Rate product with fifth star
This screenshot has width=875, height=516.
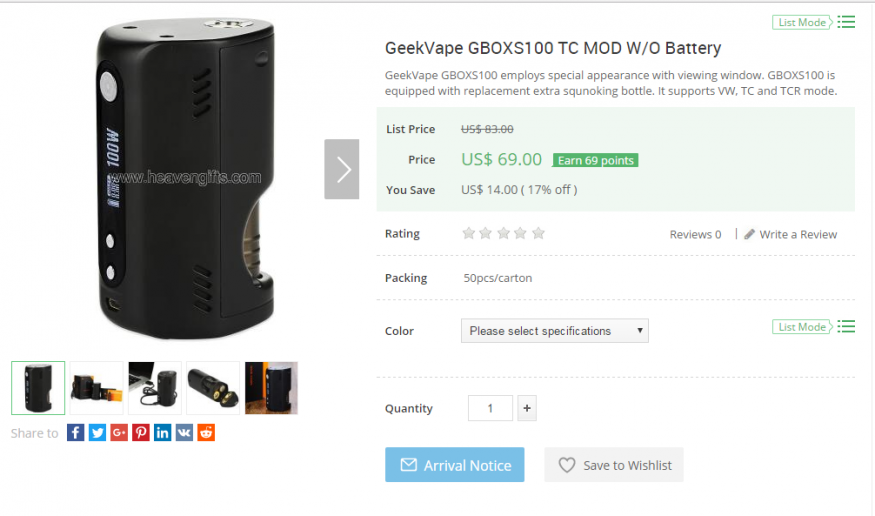pyautogui.click(x=539, y=233)
